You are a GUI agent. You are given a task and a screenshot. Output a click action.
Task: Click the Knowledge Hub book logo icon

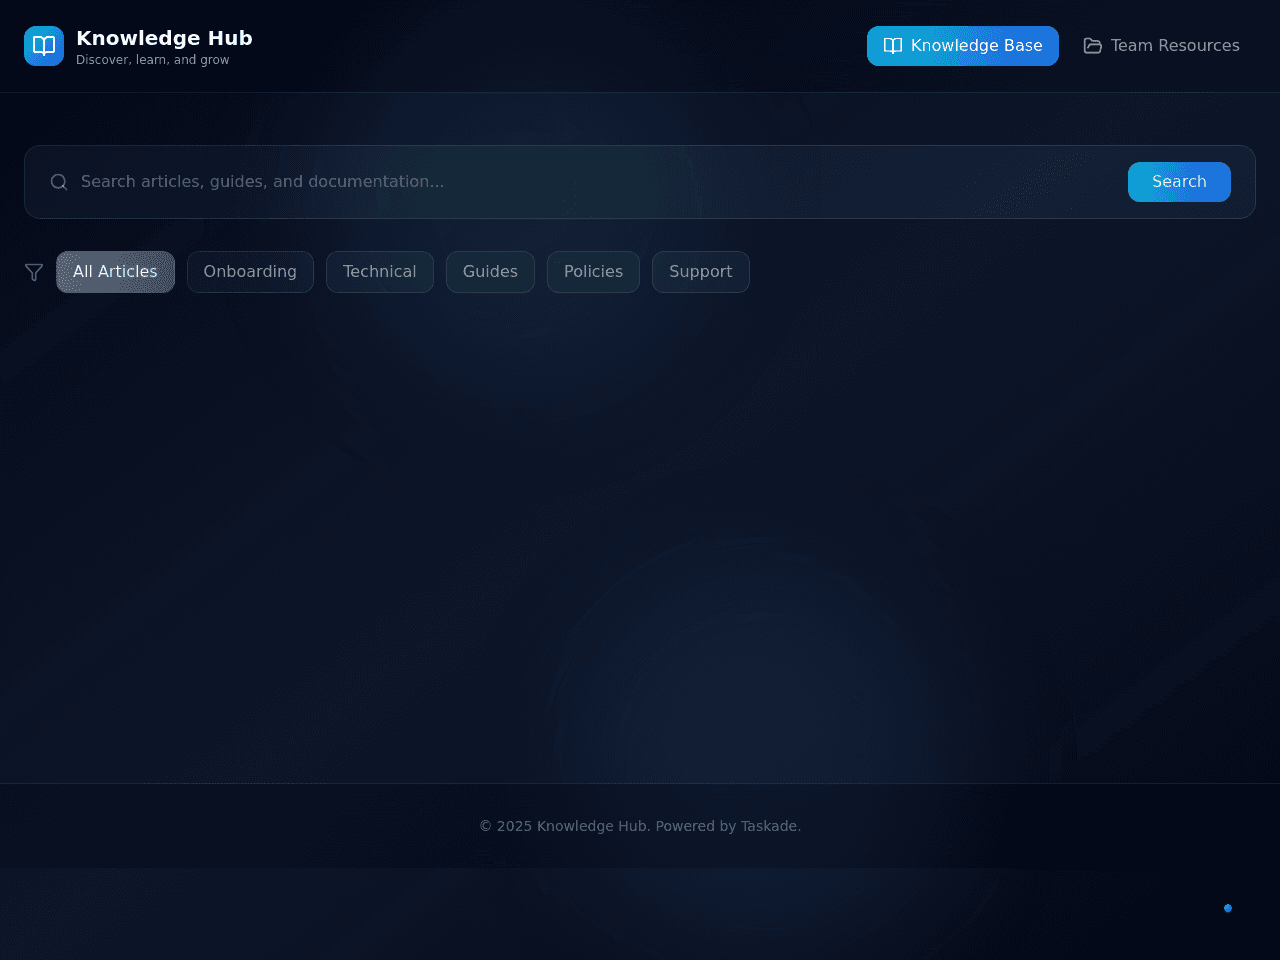[x=44, y=46]
